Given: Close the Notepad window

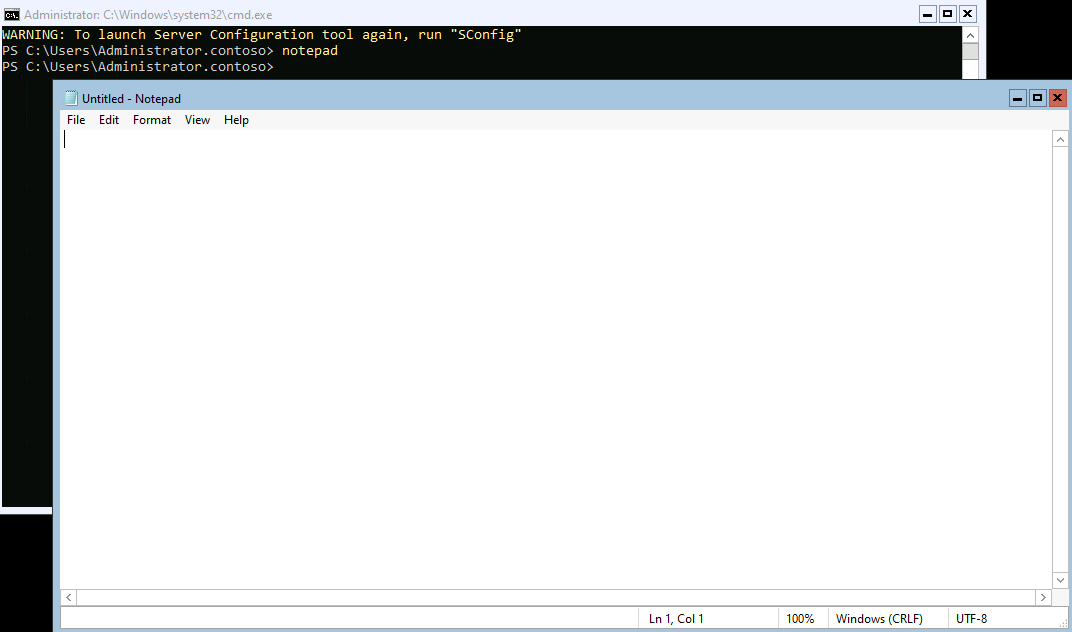Looking at the screenshot, I should 1057,98.
